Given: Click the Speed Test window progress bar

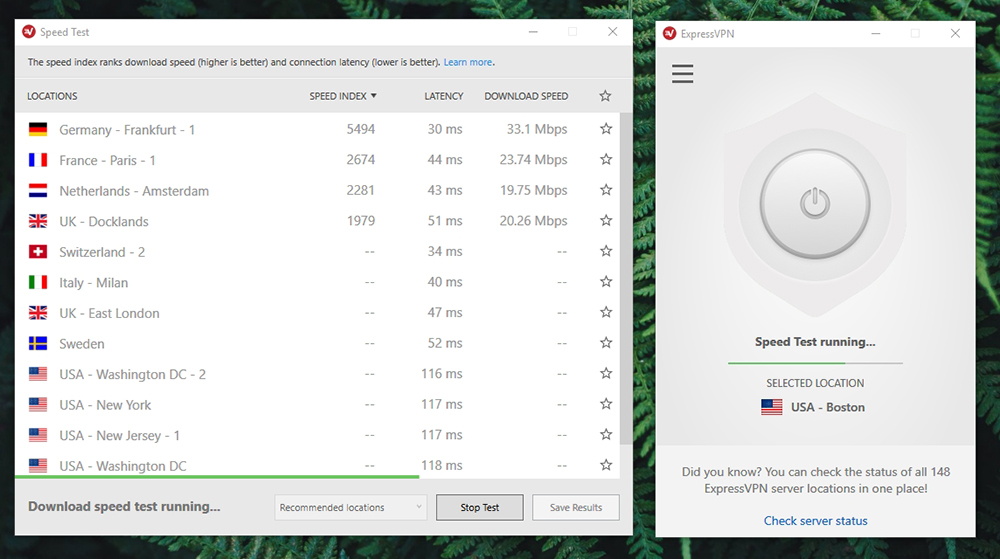Looking at the screenshot, I should click(x=318, y=476).
